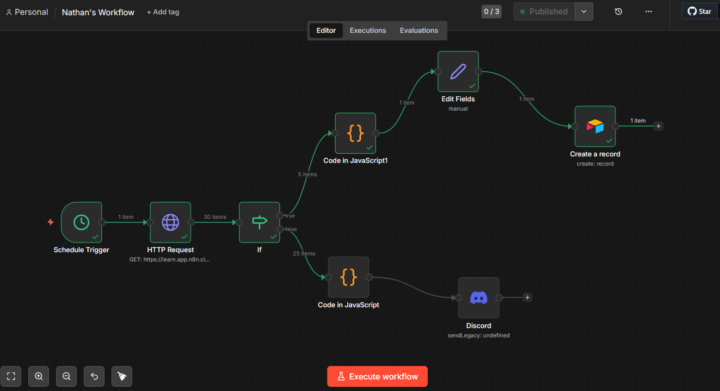This screenshot has height=391, width=720.
Task: Click the Nathan's Workflow title
Action: [98, 12]
